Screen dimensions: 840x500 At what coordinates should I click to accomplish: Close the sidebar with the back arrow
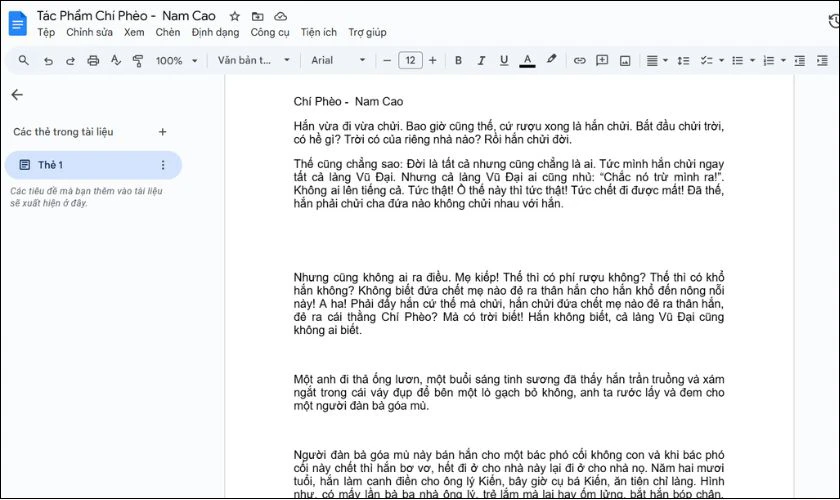17,95
